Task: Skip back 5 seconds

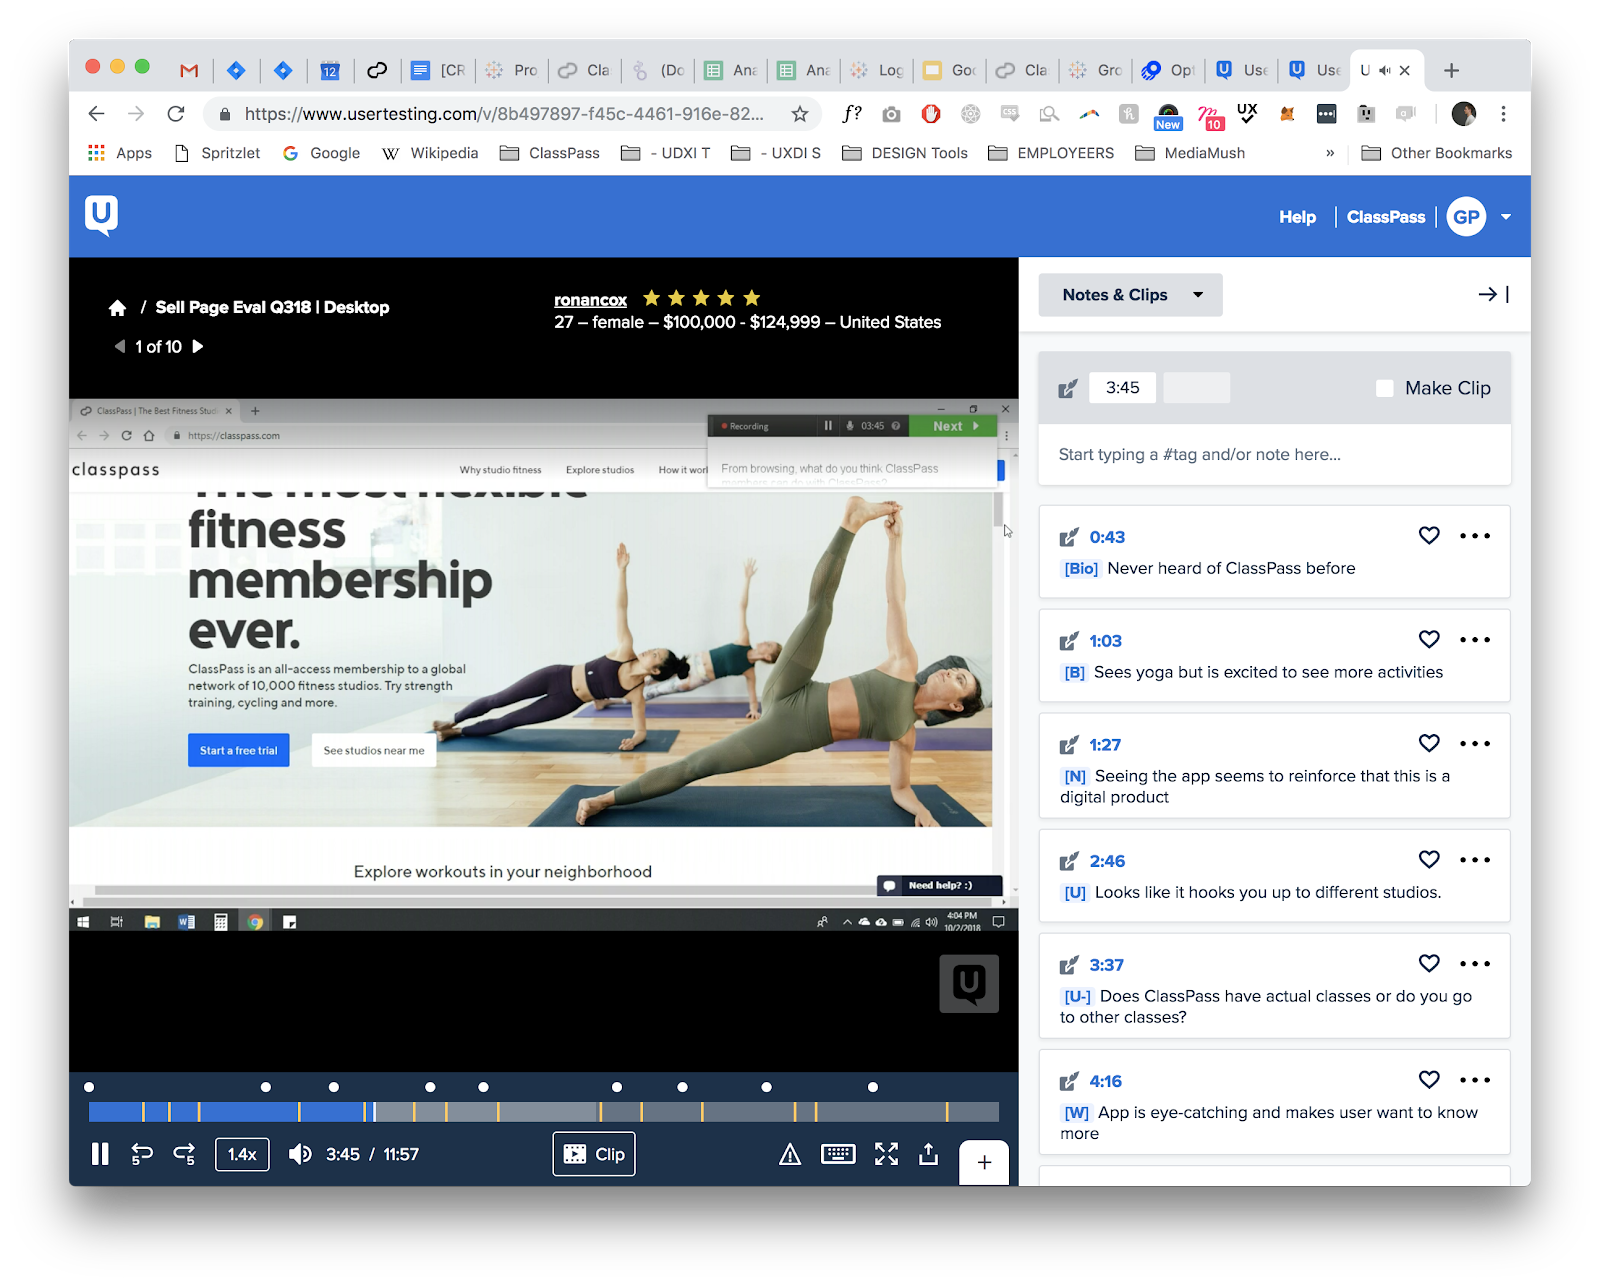Action: pyautogui.click(x=142, y=1154)
